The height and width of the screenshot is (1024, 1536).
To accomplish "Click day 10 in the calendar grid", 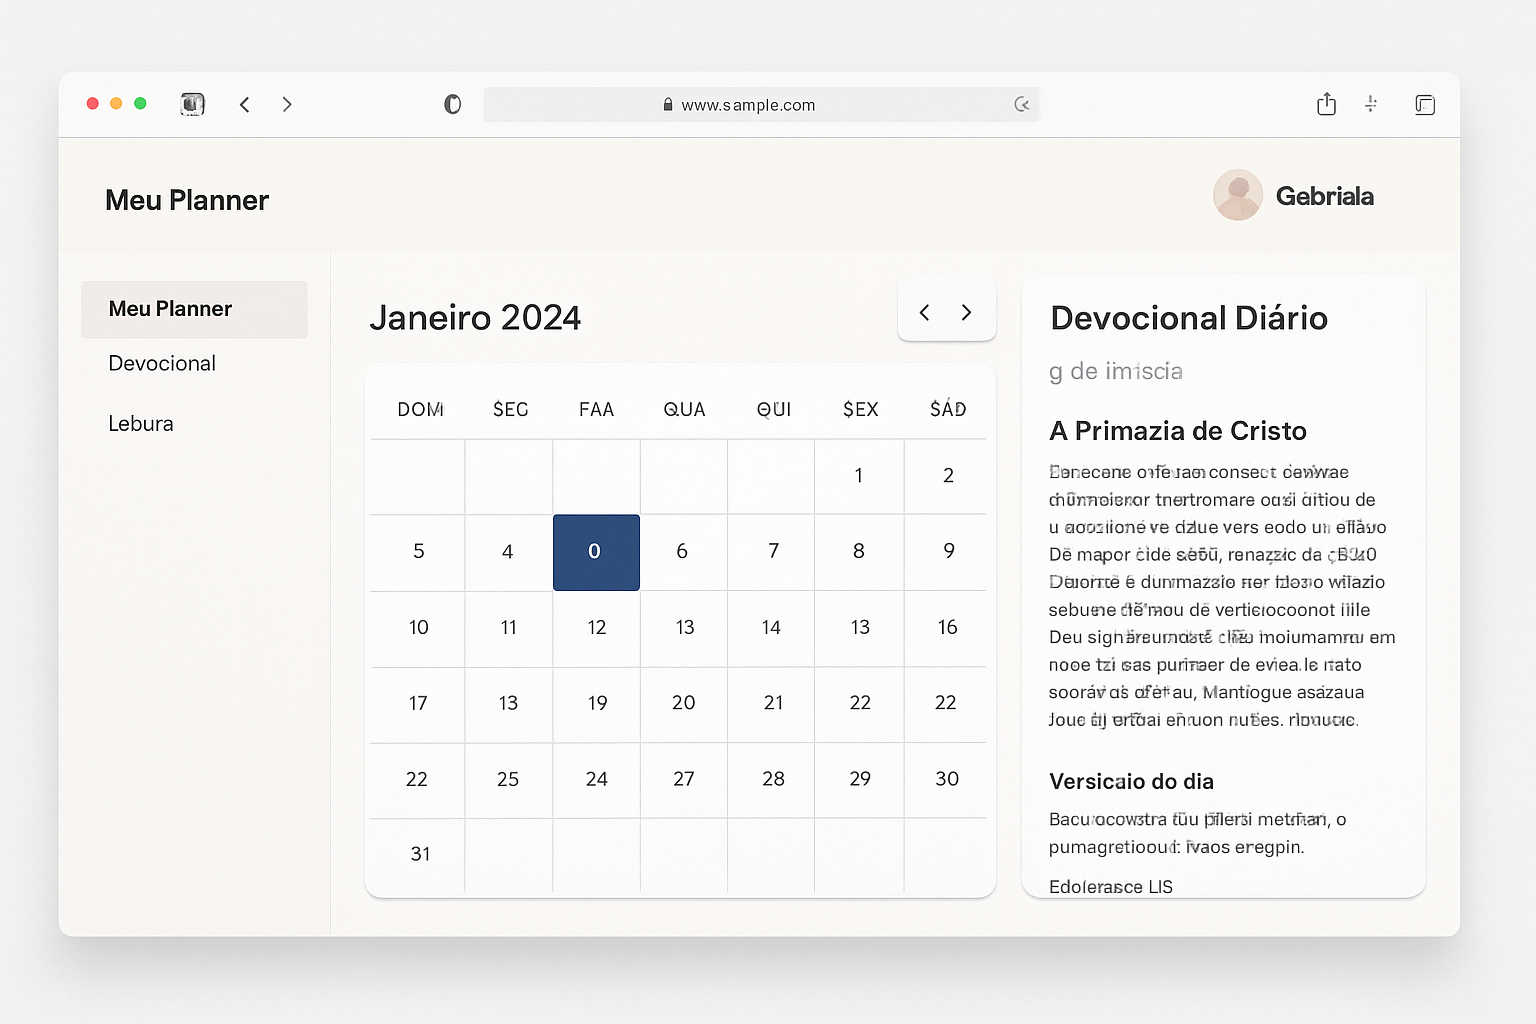I will pos(418,628).
